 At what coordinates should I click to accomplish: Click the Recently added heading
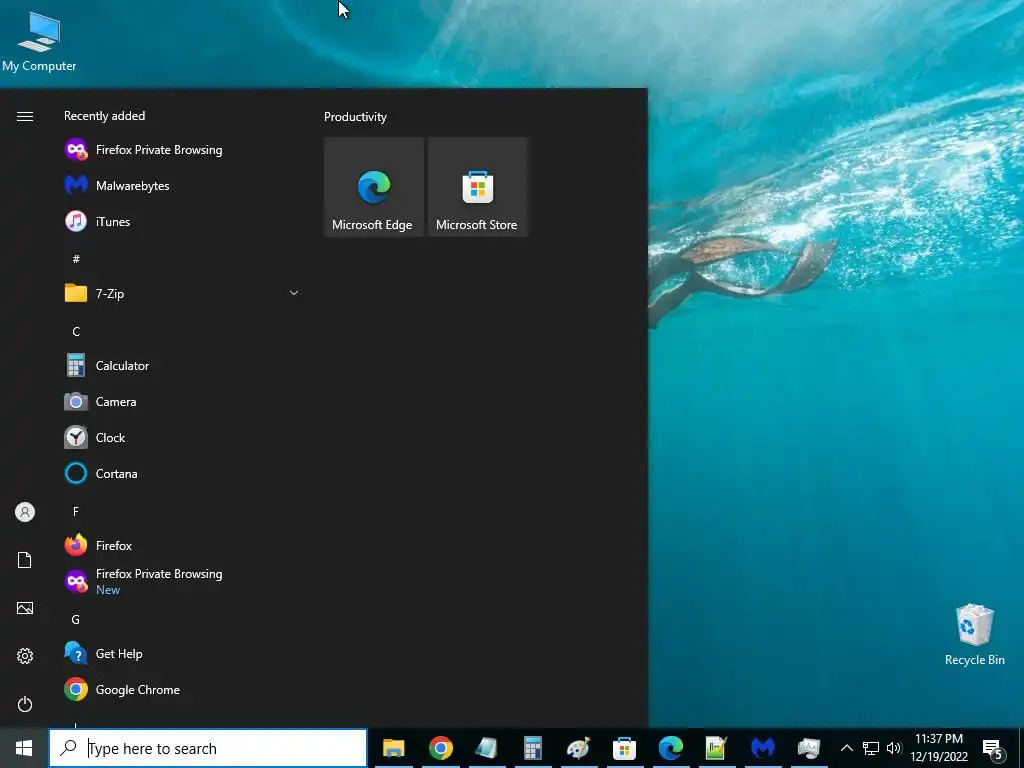[x=104, y=116]
